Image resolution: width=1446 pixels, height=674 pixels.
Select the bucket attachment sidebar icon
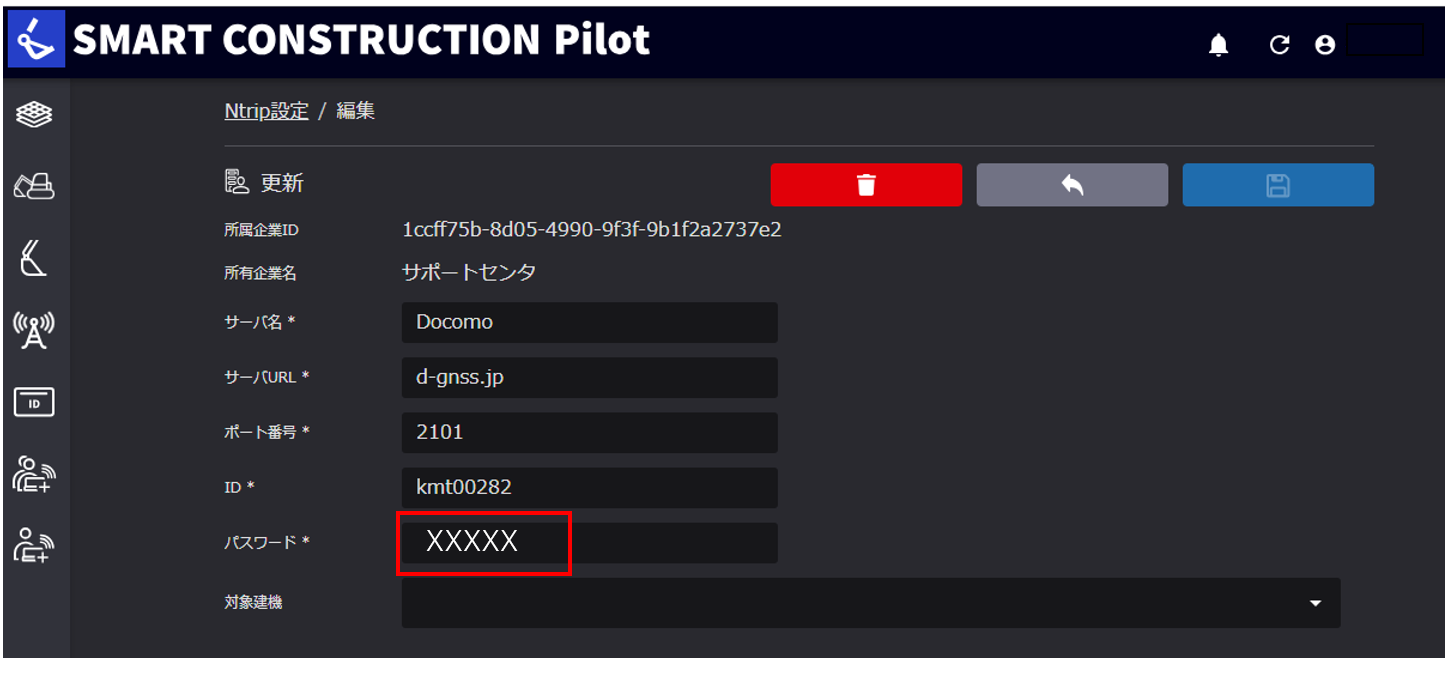[x=33, y=259]
